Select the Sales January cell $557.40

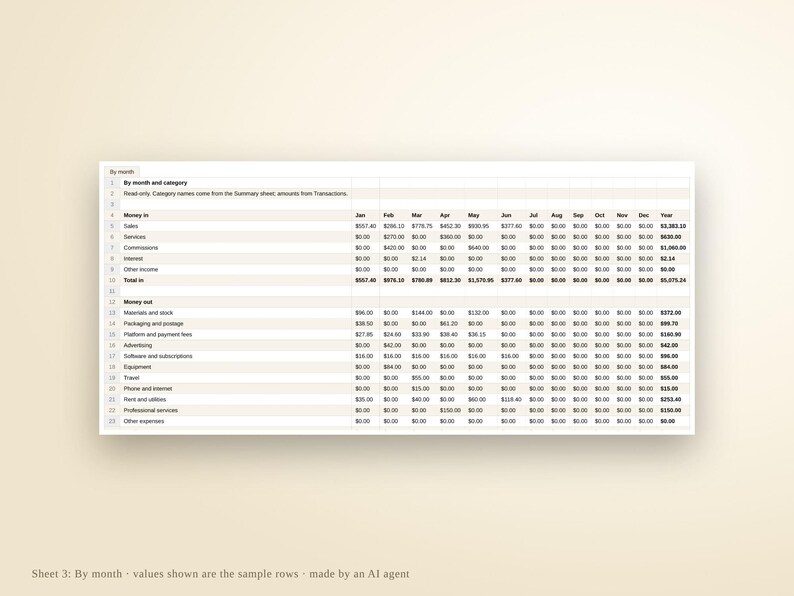(x=366, y=226)
